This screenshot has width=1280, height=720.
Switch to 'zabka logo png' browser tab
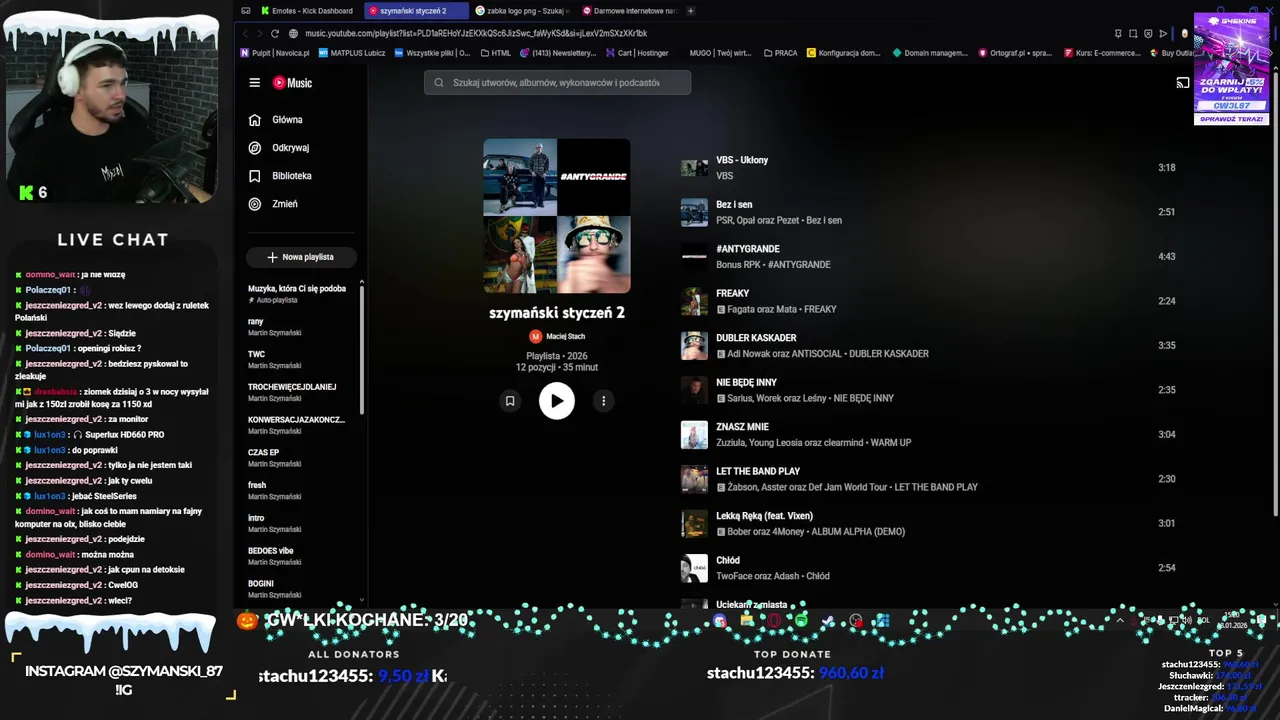(x=521, y=11)
